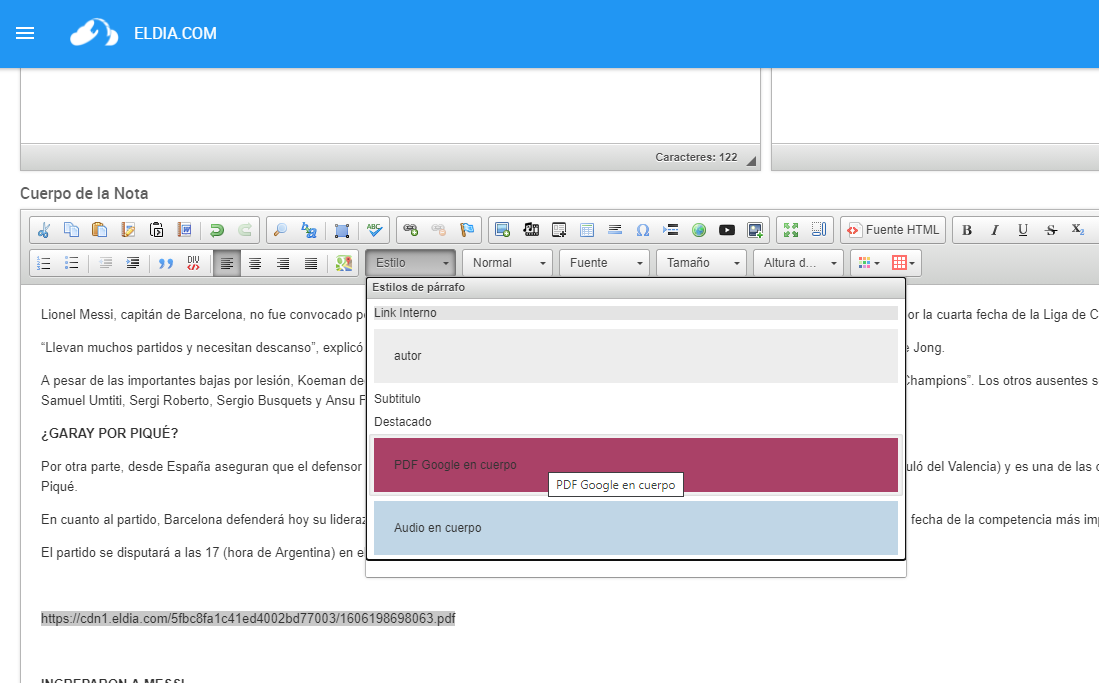1099x683 pixels.
Task: Click the Google Maps icon
Action: pos(344,263)
